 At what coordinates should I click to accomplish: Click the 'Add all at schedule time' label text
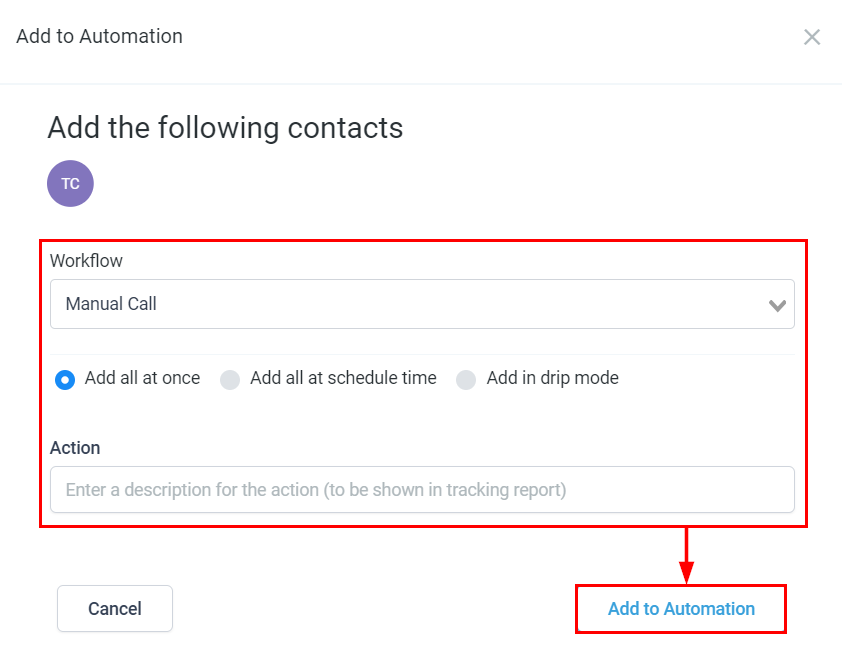pyautogui.click(x=343, y=378)
